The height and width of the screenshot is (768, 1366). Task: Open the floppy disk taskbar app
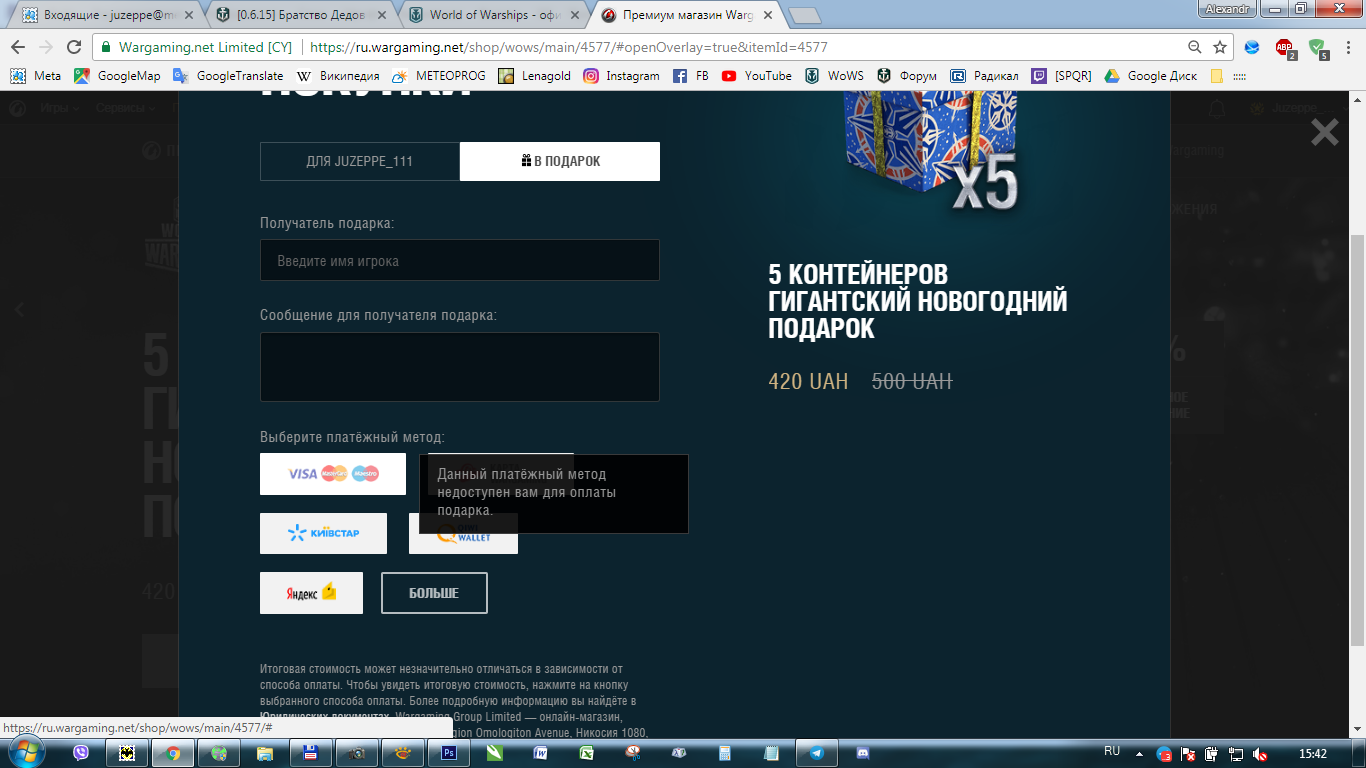tap(311, 753)
